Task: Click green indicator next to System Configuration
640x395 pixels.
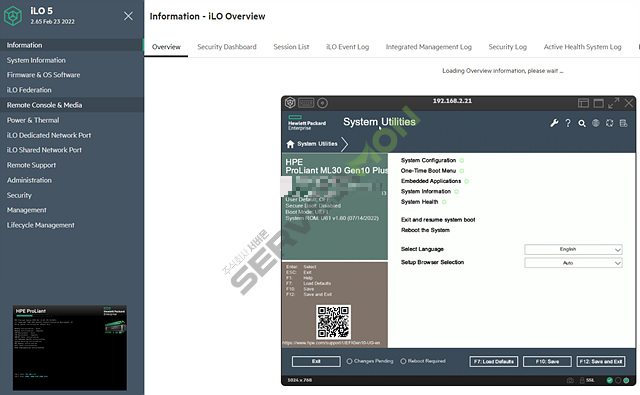Action: click(x=462, y=160)
